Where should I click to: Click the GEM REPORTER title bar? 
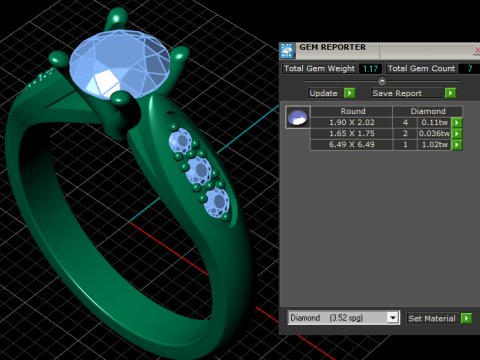(x=379, y=50)
